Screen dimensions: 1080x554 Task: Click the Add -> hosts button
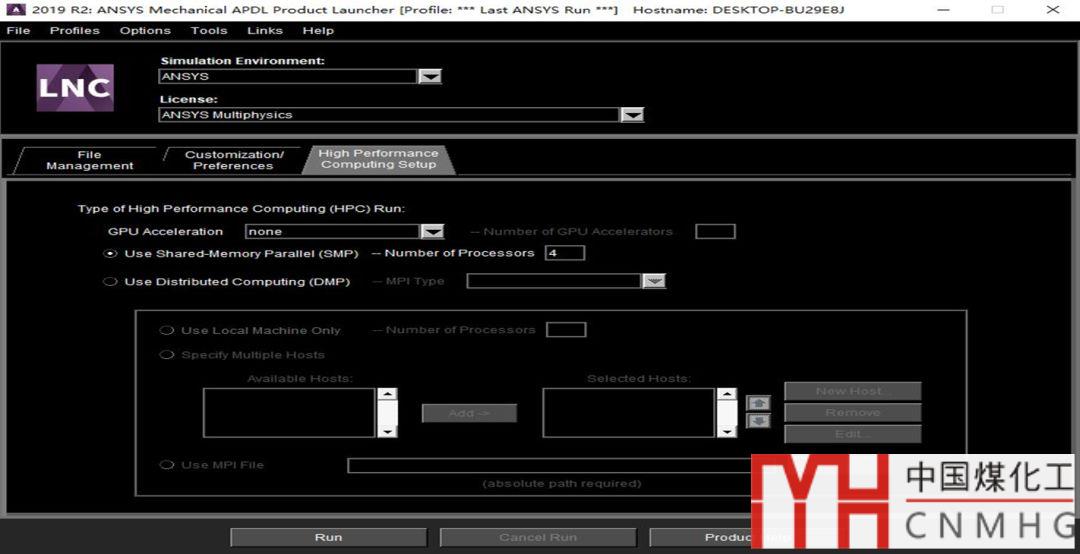tap(469, 413)
